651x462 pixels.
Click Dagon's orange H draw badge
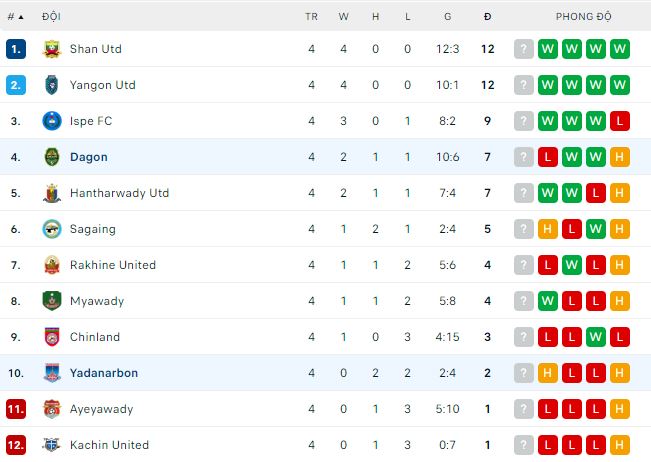pos(620,157)
